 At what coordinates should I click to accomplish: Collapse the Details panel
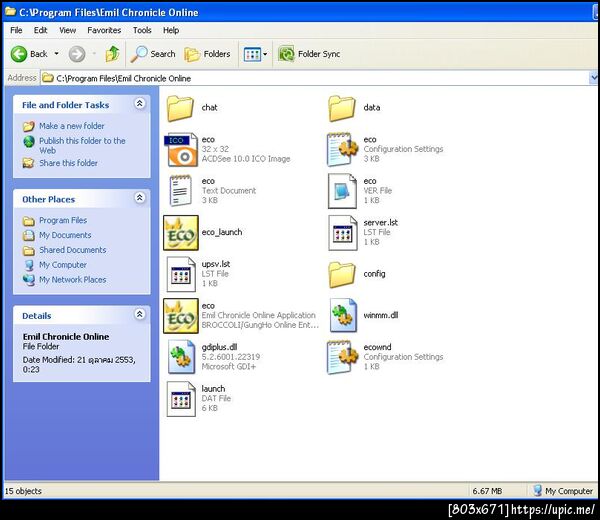pyautogui.click(x=140, y=314)
